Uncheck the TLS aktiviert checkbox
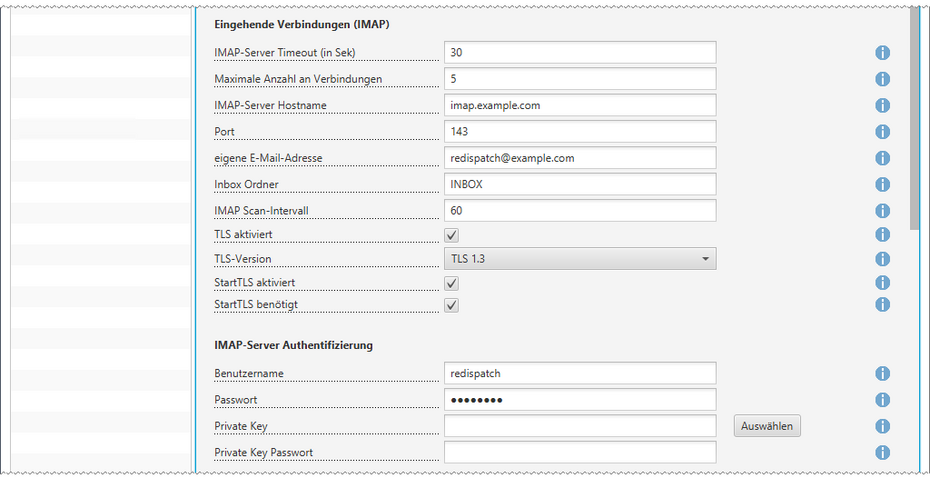930x478 pixels. [x=452, y=235]
